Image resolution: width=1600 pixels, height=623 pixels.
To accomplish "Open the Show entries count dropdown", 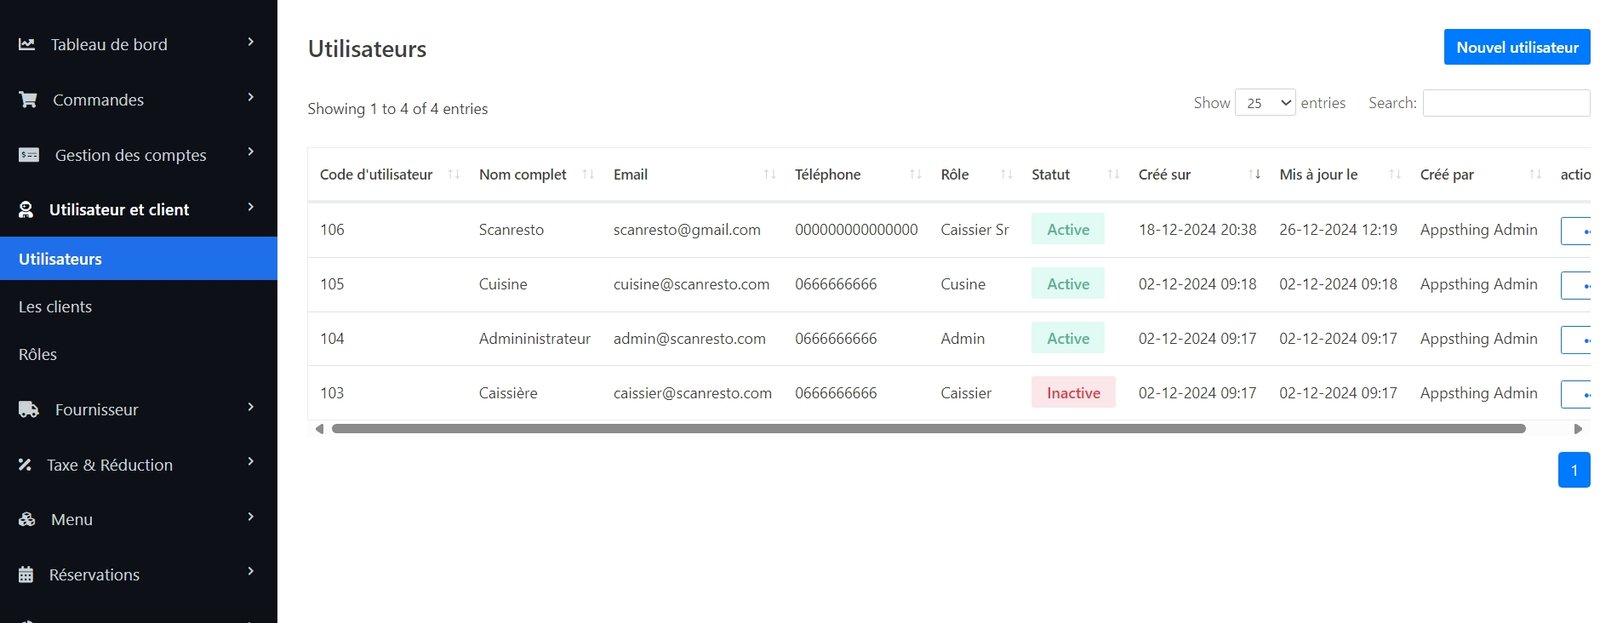I will point(1265,103).
